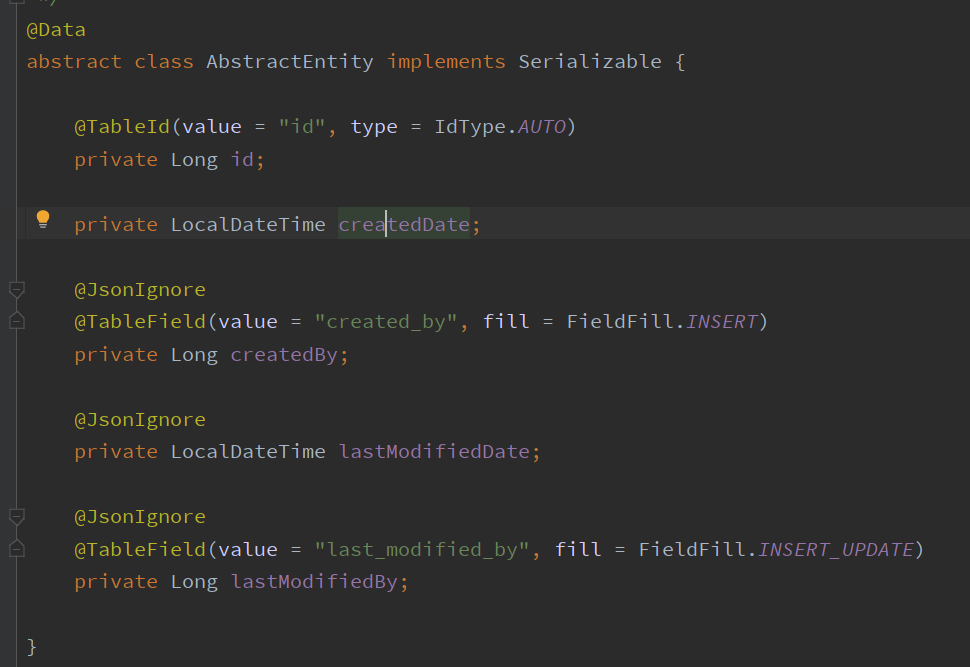Click the class closing brace
This screenshot has height=667, width=970.
(32, 647)
